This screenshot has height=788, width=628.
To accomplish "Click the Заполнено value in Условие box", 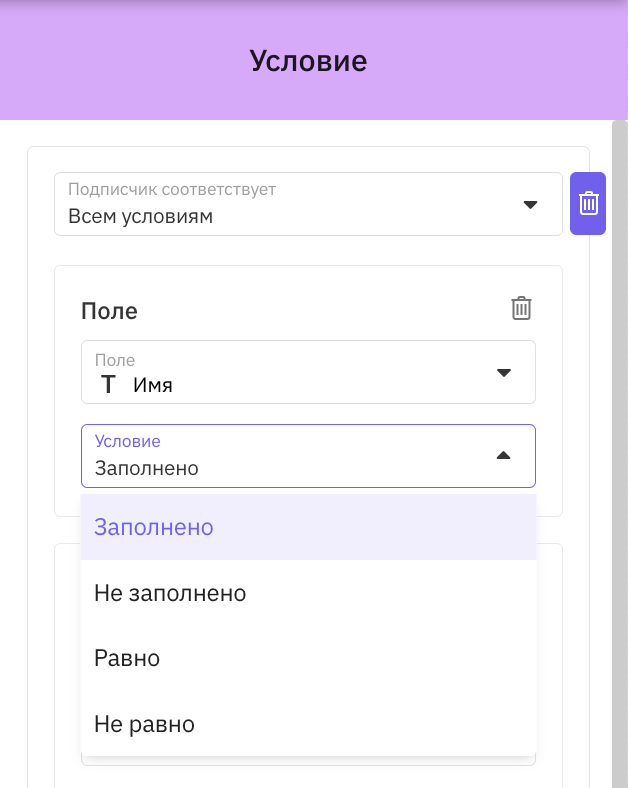I will point(147,468).
